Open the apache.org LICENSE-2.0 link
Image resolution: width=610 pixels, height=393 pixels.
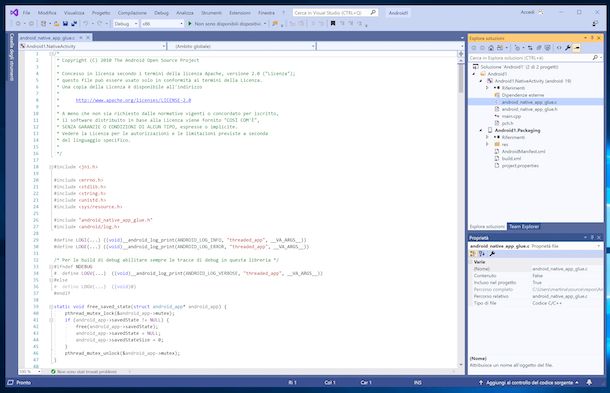click(x=133, y=100)
